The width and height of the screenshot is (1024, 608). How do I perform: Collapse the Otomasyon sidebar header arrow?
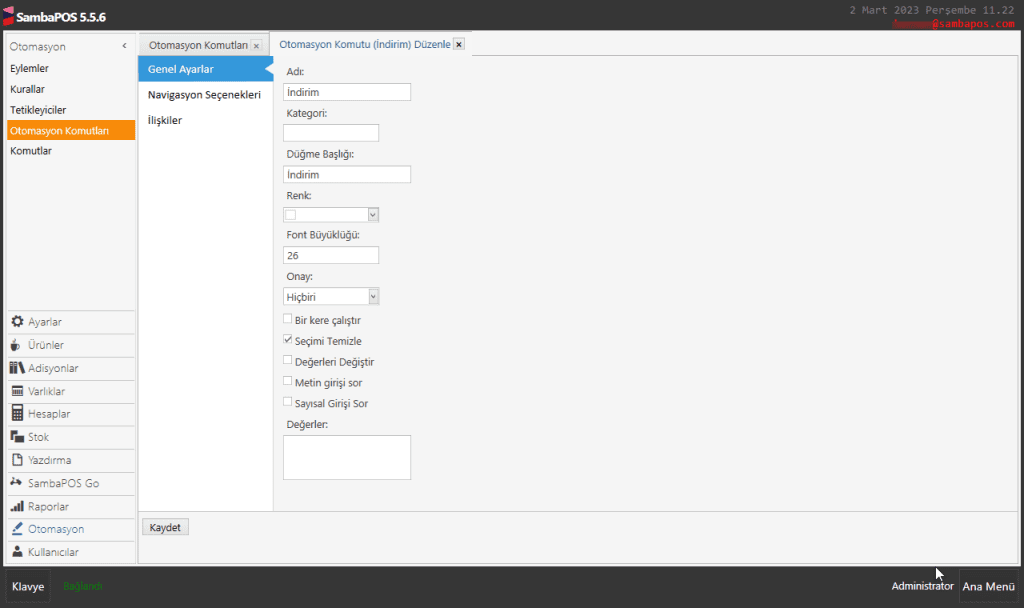click(124, 46)
